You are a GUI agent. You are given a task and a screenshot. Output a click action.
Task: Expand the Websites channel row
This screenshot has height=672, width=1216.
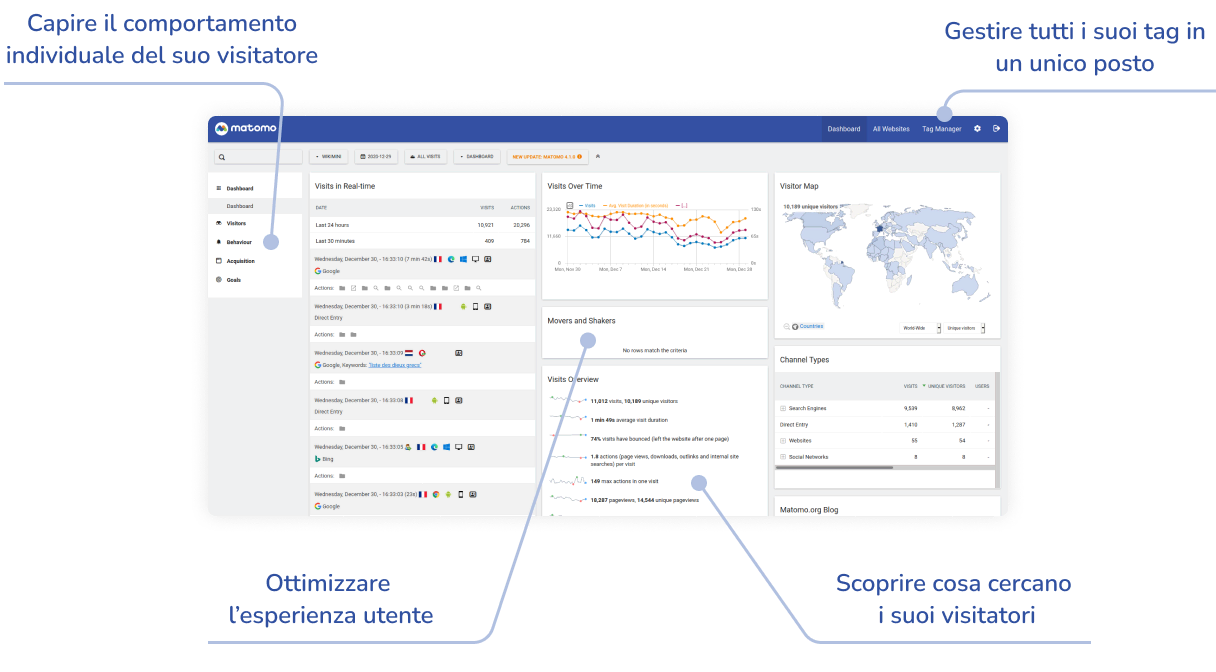pyautogui.click(x=783, y=441)
